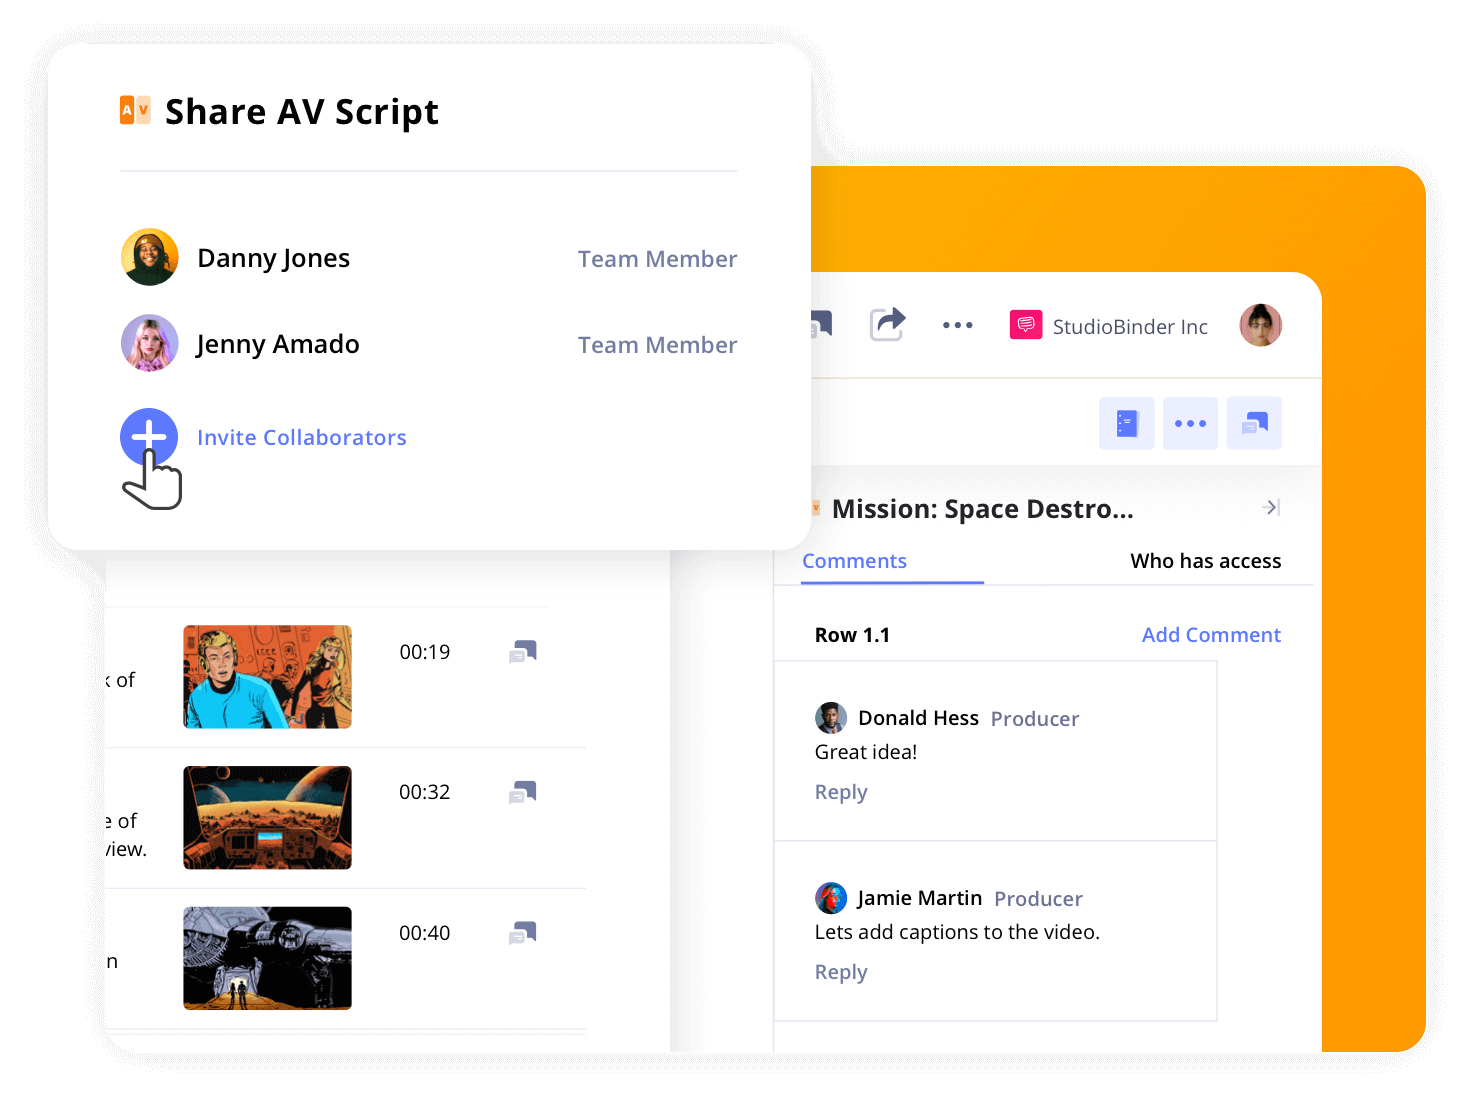
Task: Click the pink StudioBinder comments icon
Action: click(1025, 325)
